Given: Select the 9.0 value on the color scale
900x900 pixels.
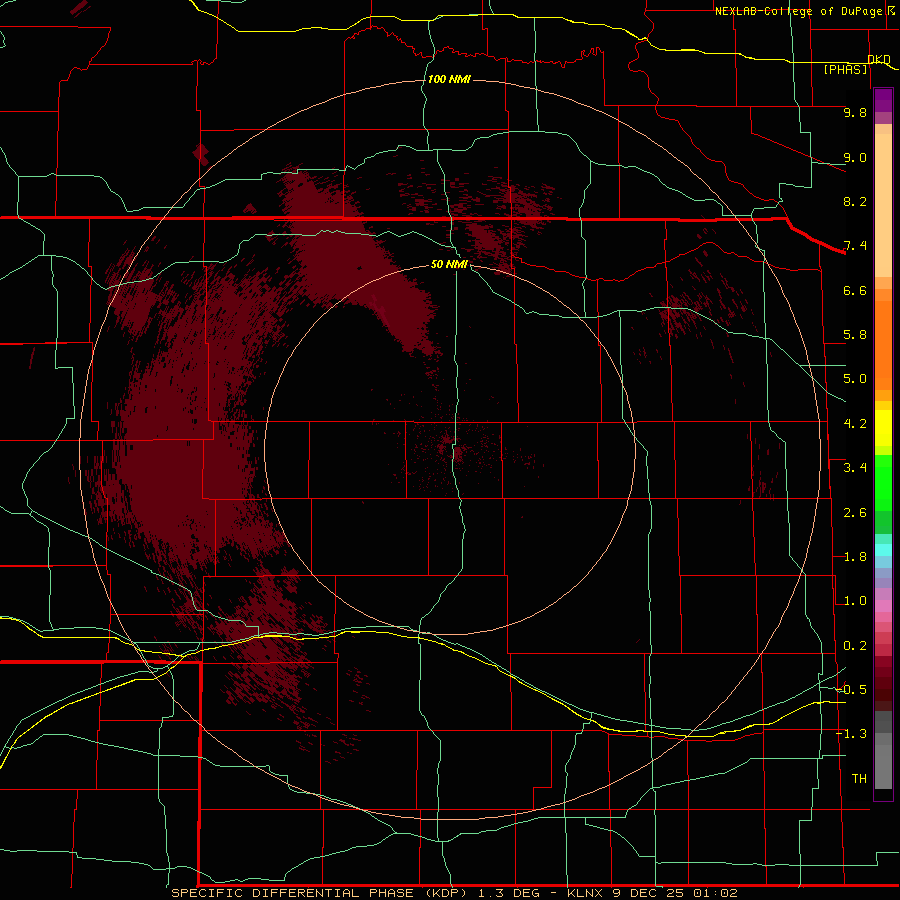Looking at the screenshot, I should (x=855, y=157).
